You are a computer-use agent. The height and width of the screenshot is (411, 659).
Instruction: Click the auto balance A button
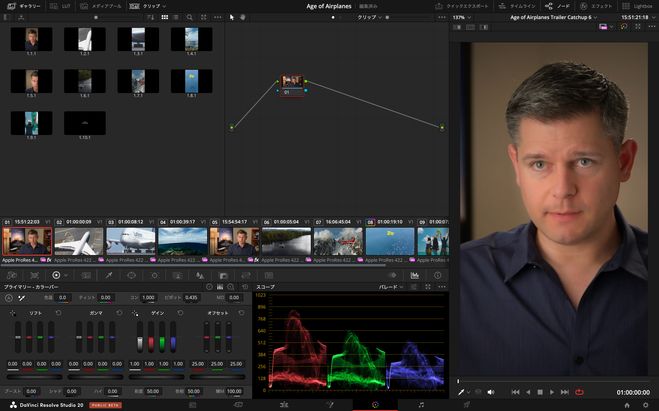tap(9, 298)
